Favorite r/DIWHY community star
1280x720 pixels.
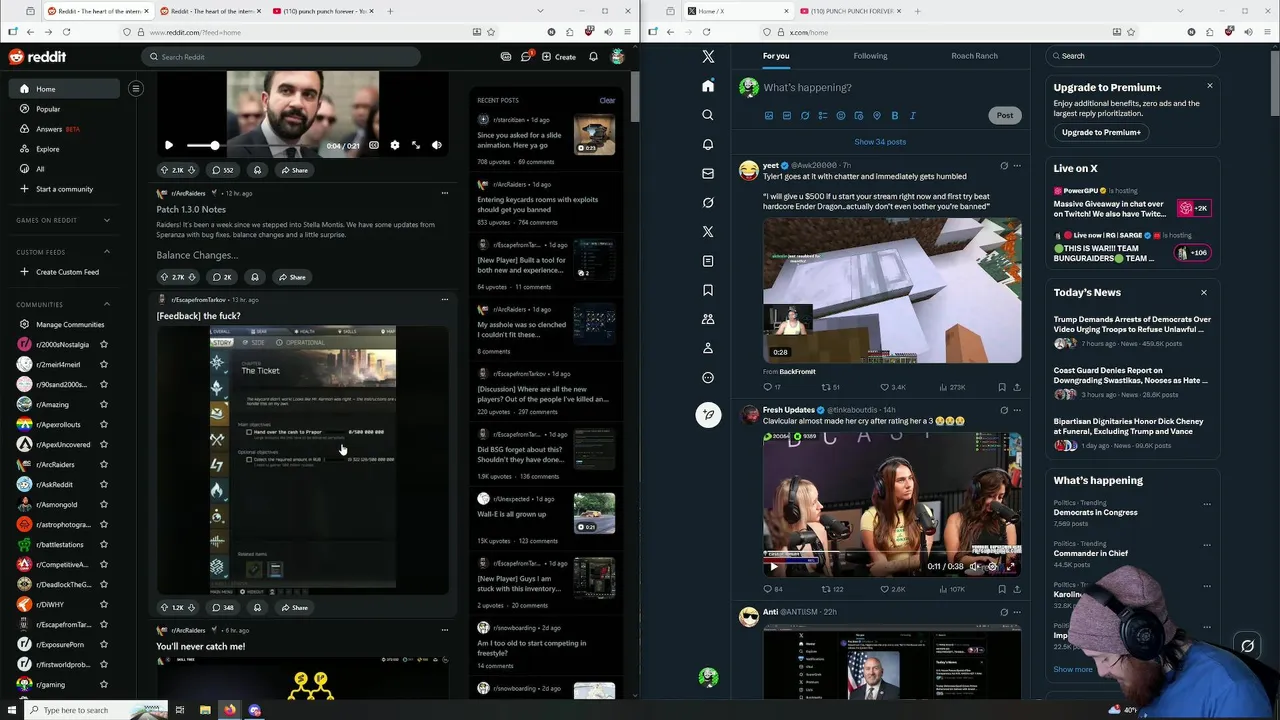tap(104, 605)
